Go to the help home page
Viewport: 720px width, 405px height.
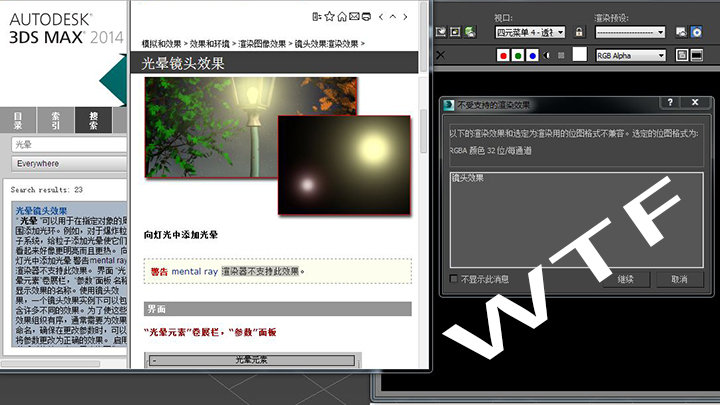pos(342,17)
